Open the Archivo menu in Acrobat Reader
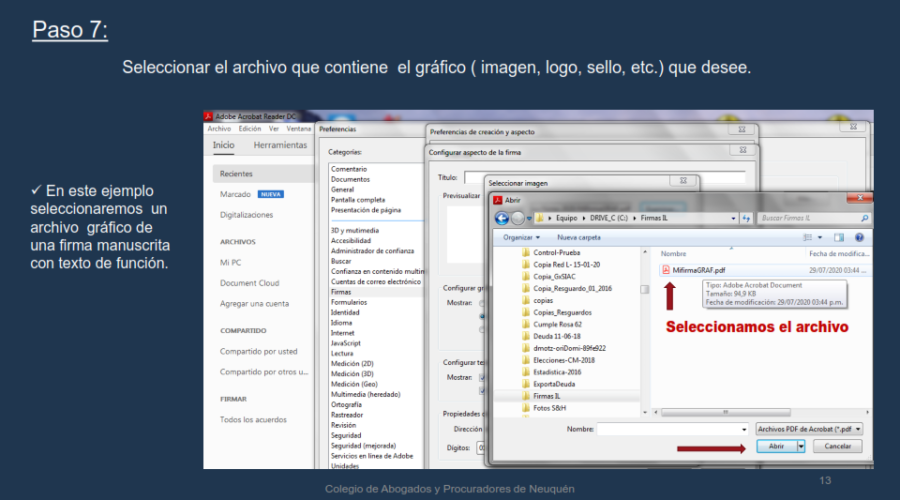 219,129
